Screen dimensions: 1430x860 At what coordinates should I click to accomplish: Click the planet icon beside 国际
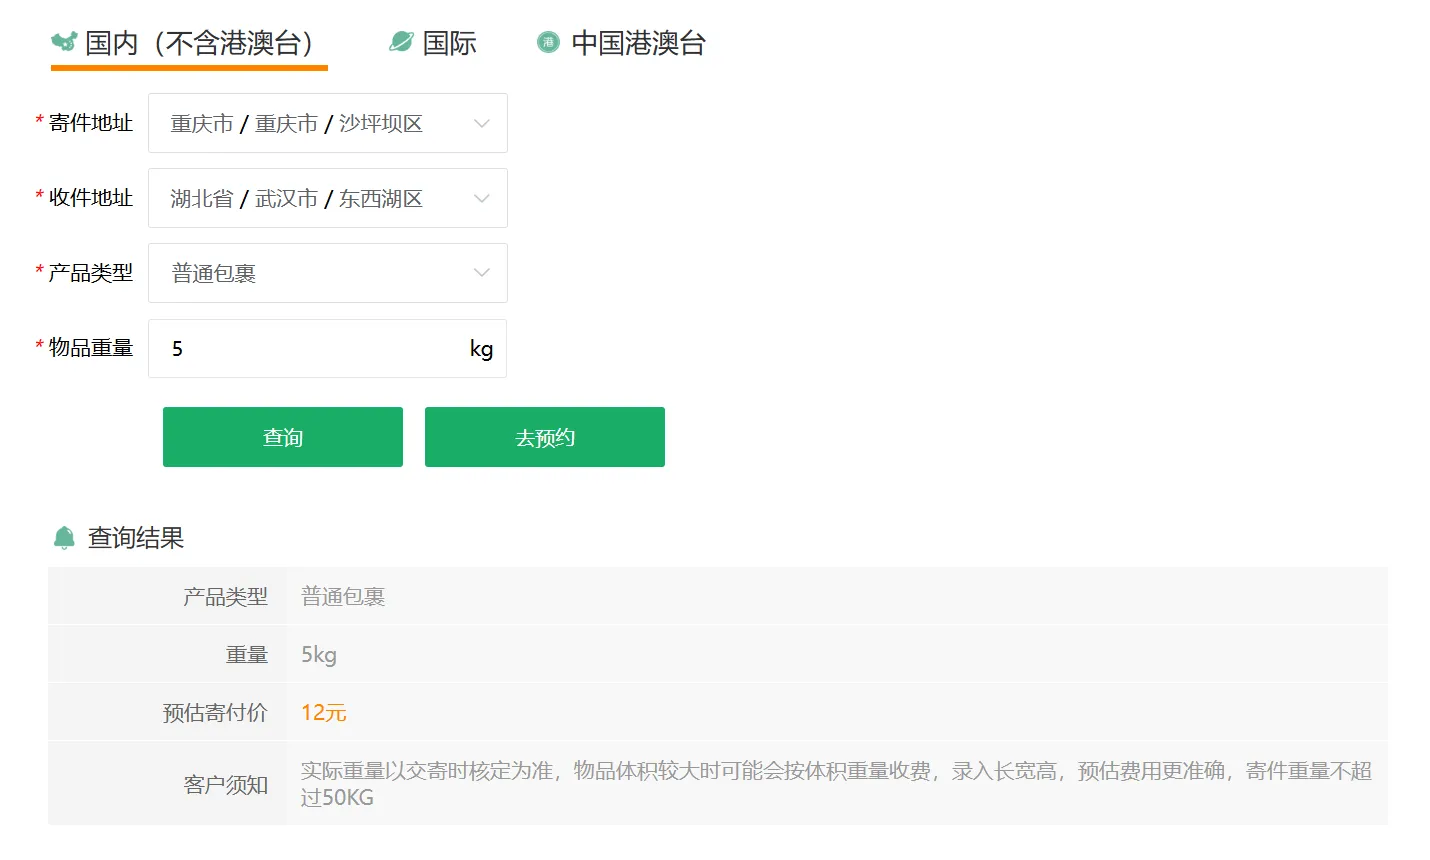click(x=401, y=42)
